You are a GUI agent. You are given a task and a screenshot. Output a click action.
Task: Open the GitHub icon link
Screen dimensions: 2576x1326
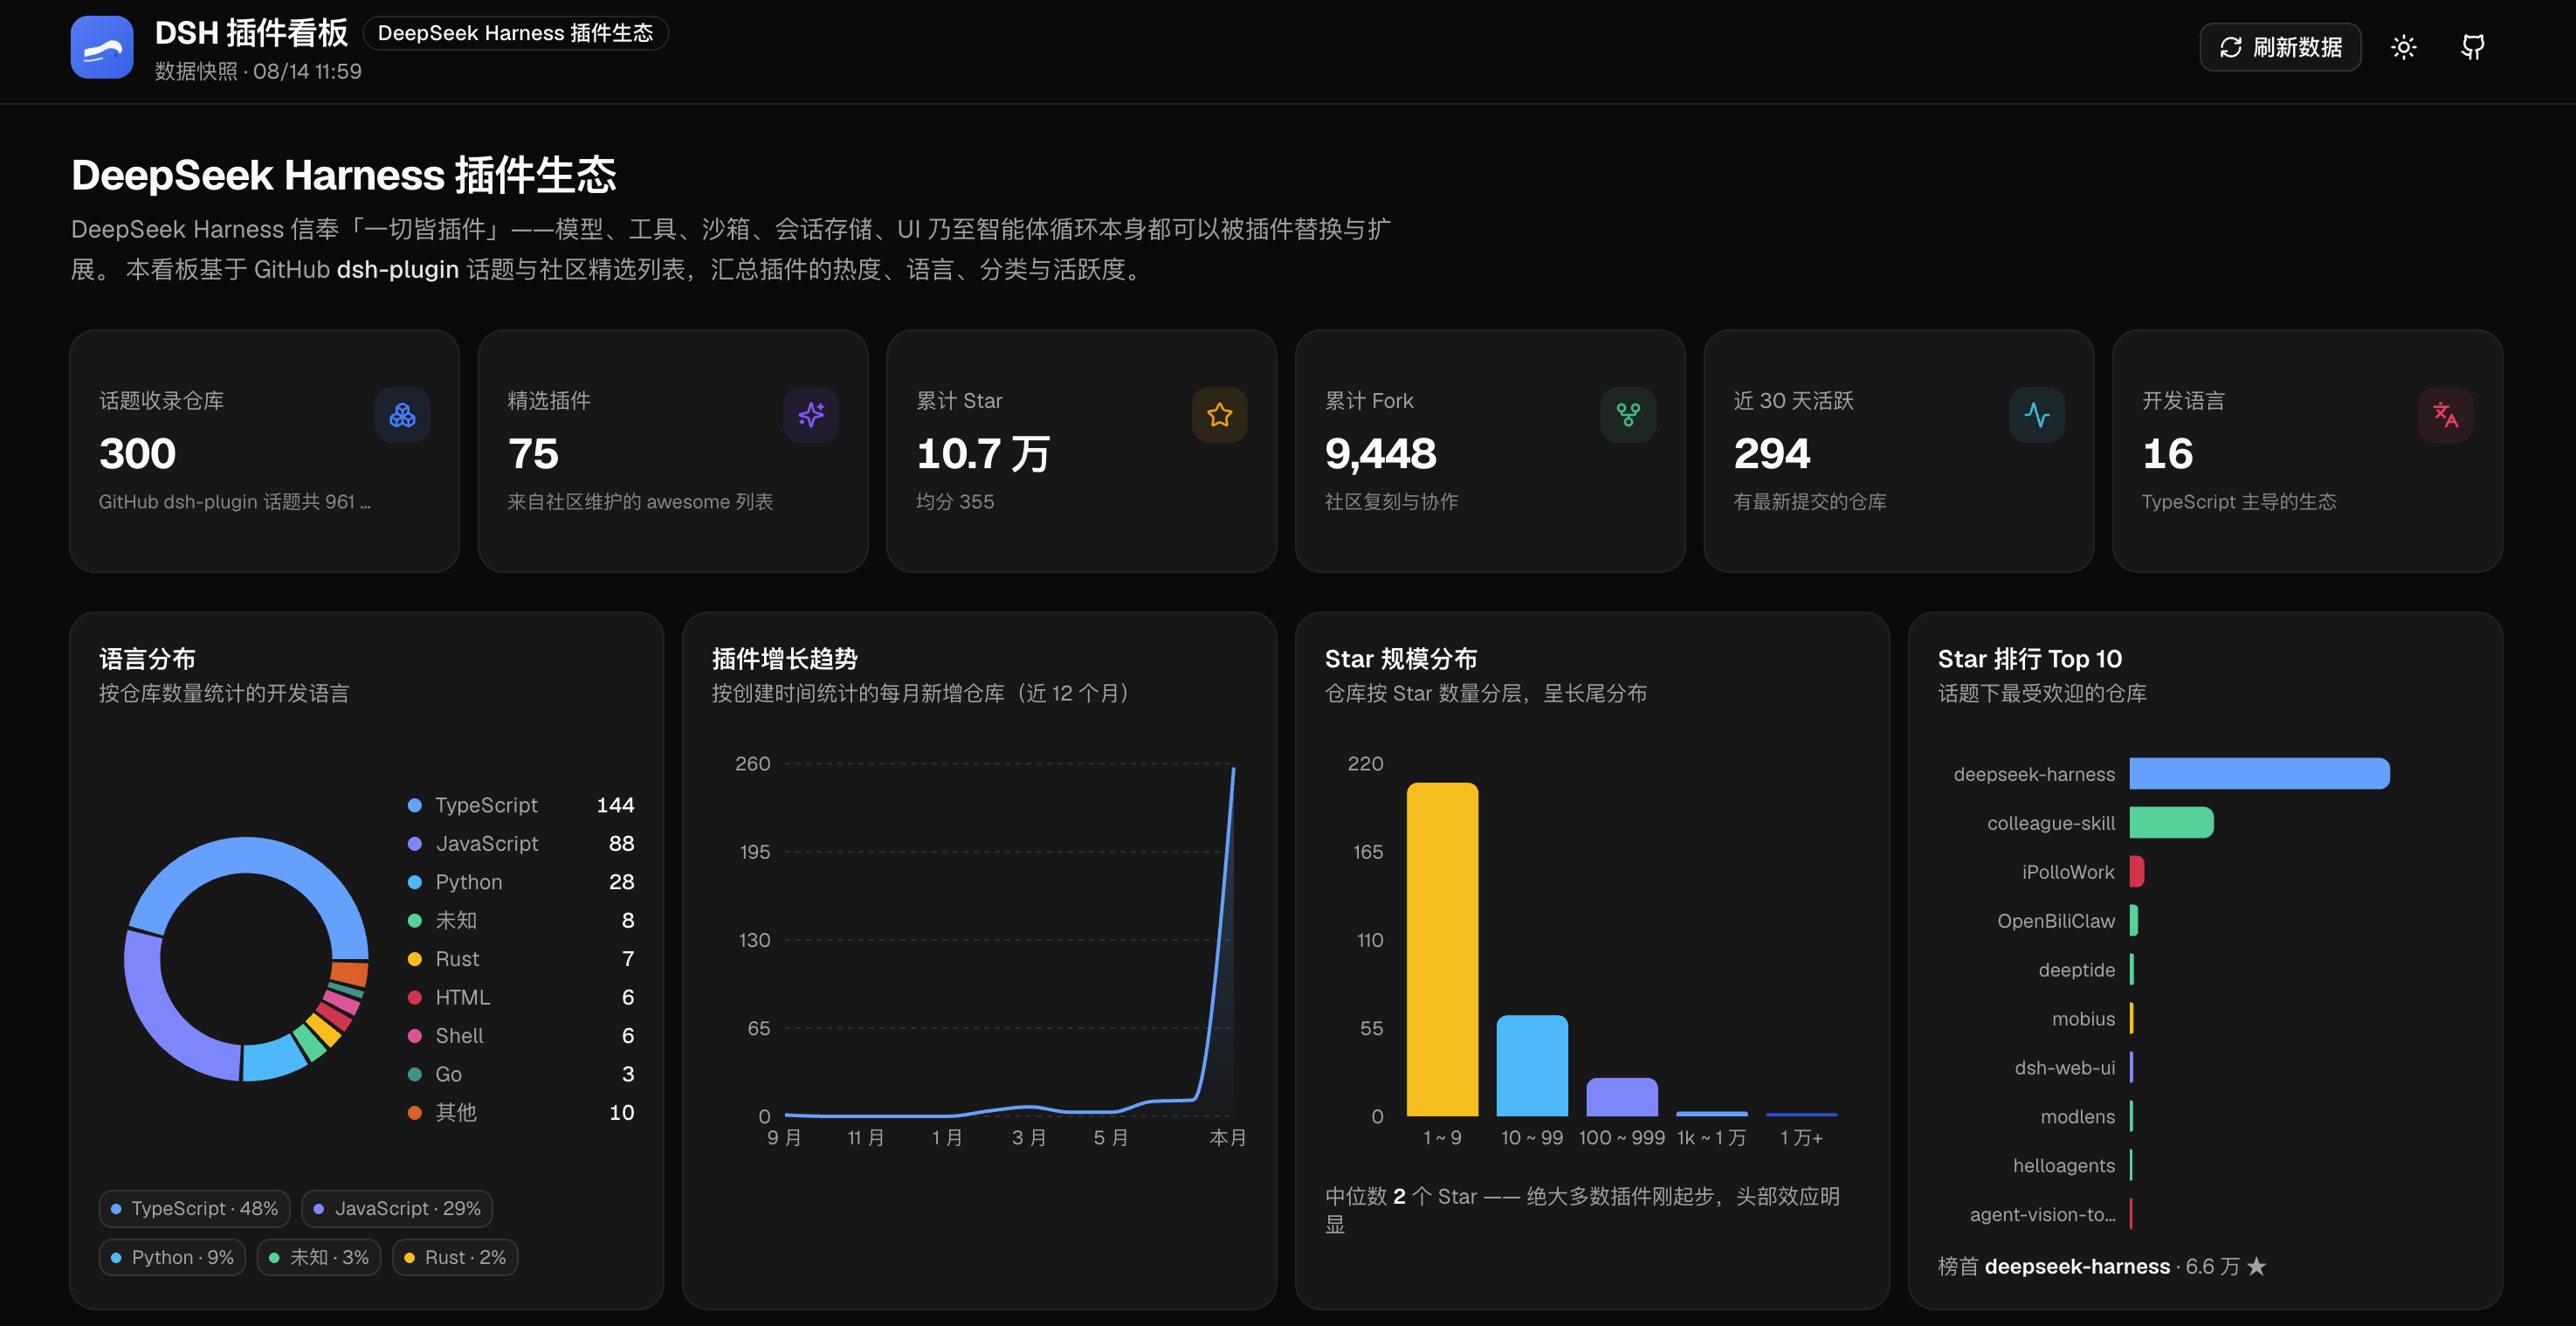click(x=2472, y=47)
